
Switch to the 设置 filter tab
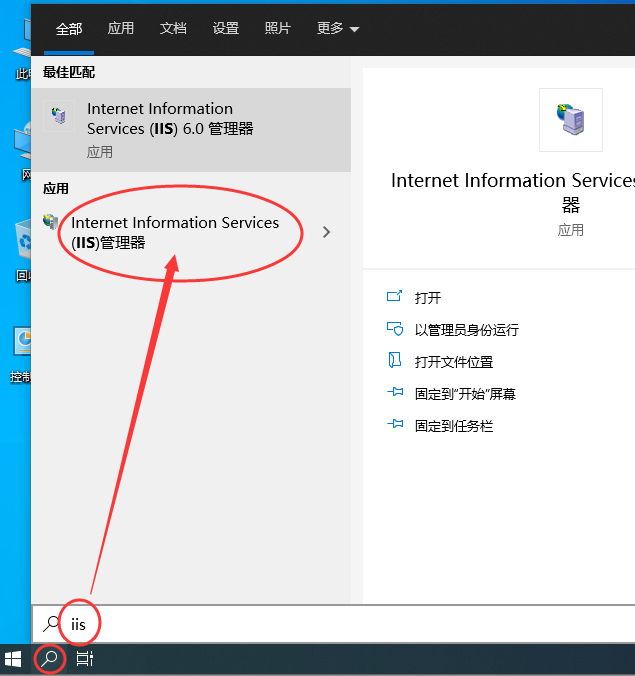pos(225,28)
